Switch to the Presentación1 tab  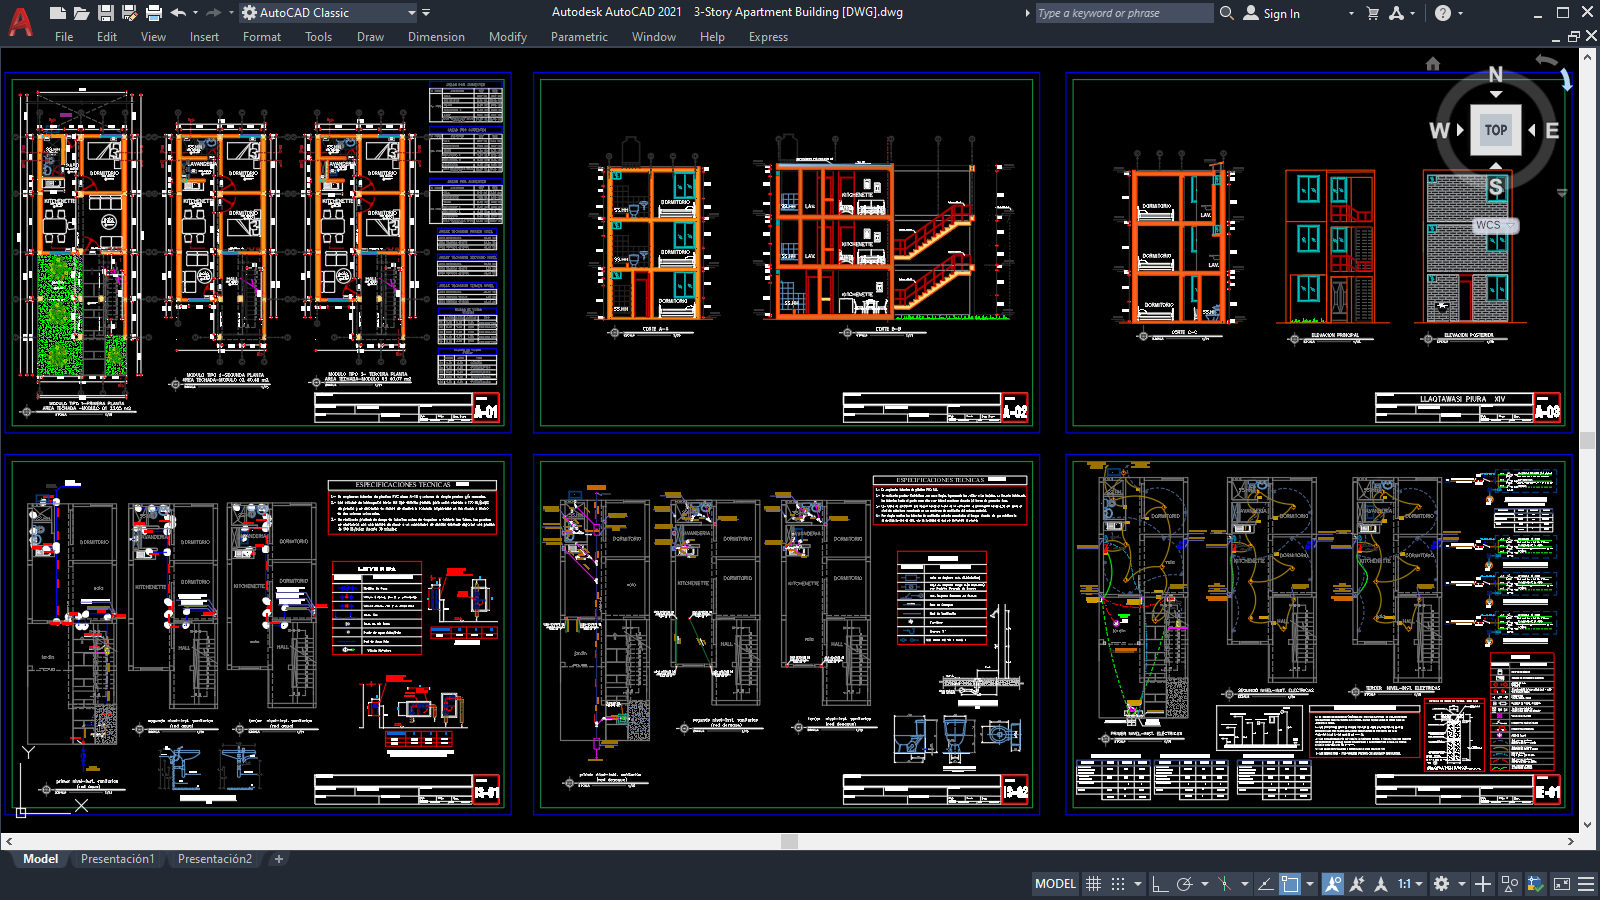118,859
